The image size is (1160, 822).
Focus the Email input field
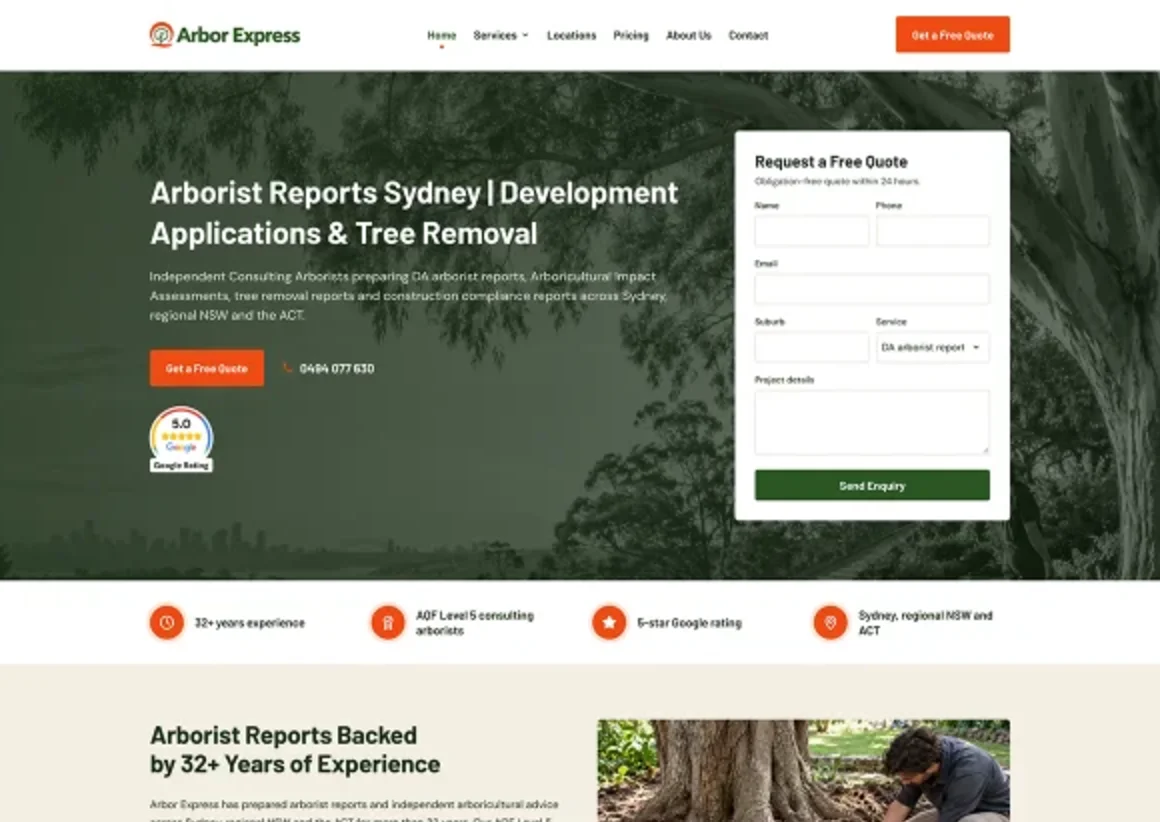pos(871,289)
